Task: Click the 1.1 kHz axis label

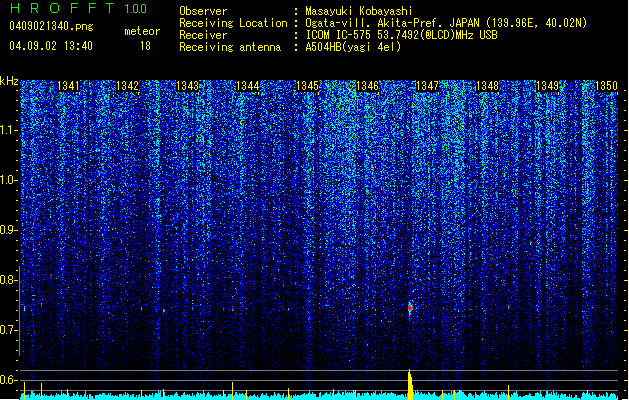Action: click(x=9, y=130)
